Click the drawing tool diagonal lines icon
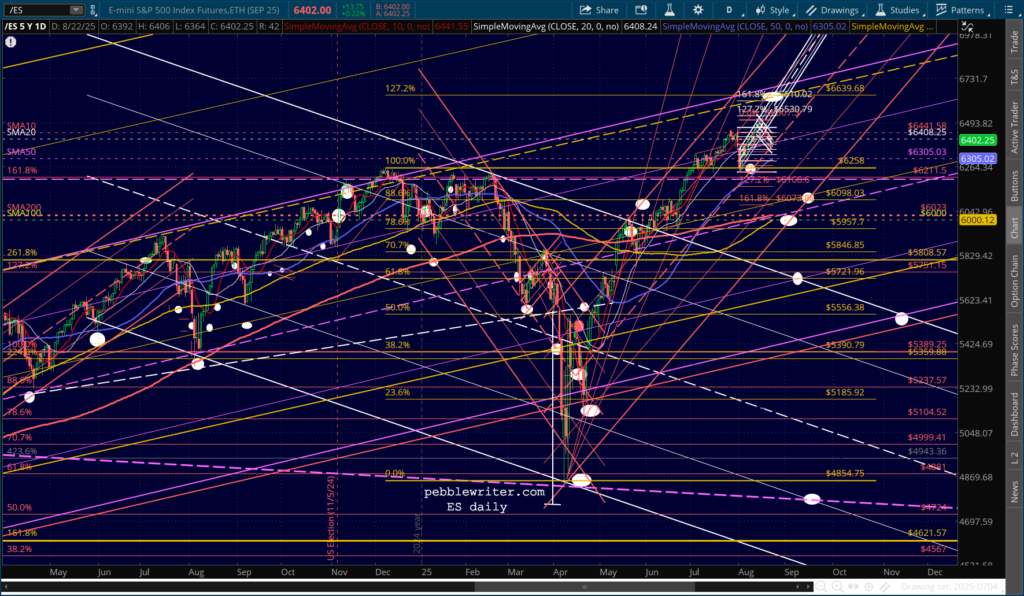 point(884,587)
